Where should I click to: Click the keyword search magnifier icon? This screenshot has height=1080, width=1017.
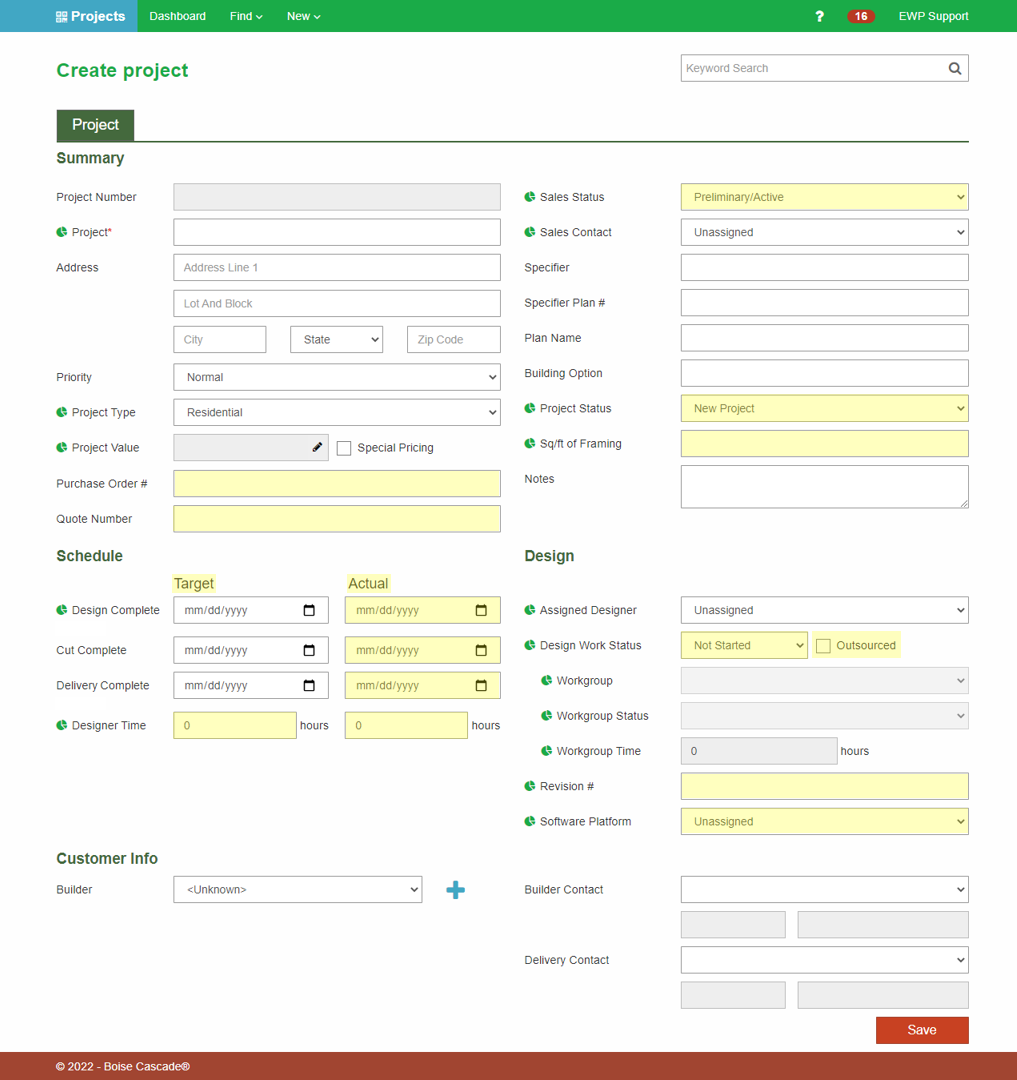(x=954, y=68)
